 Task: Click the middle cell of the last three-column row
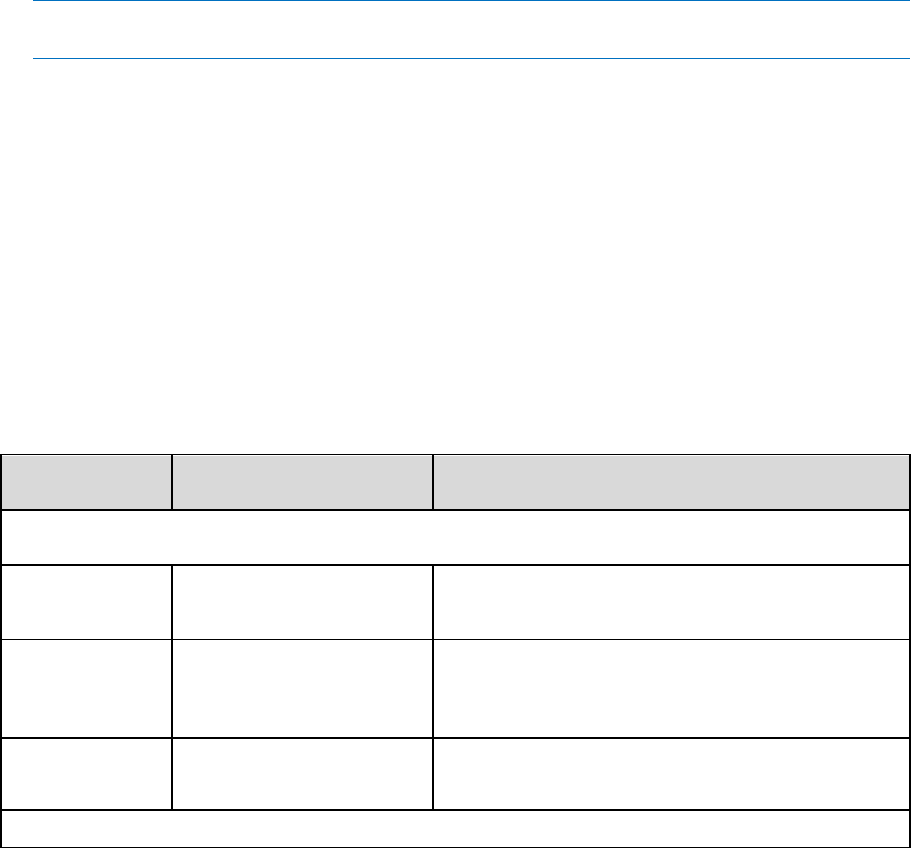pyautogui.click(x=302, y=774)
